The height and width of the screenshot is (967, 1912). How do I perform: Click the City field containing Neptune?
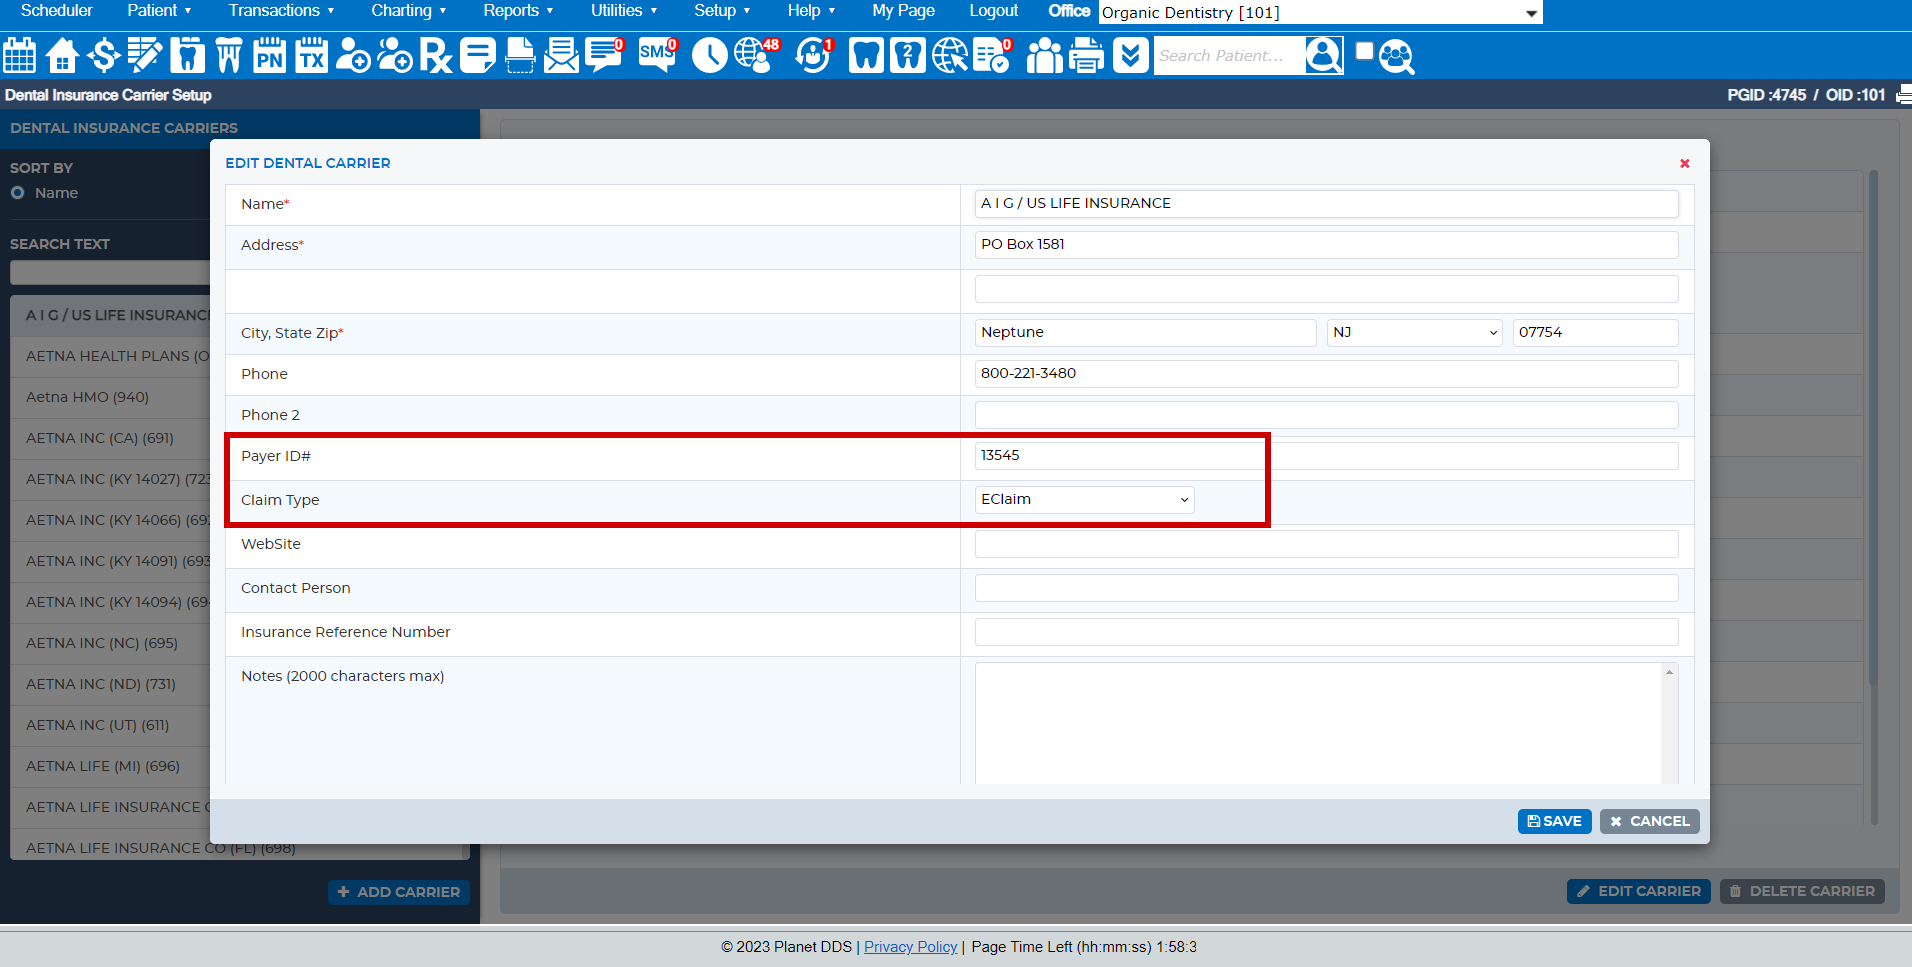[1145, 332]
